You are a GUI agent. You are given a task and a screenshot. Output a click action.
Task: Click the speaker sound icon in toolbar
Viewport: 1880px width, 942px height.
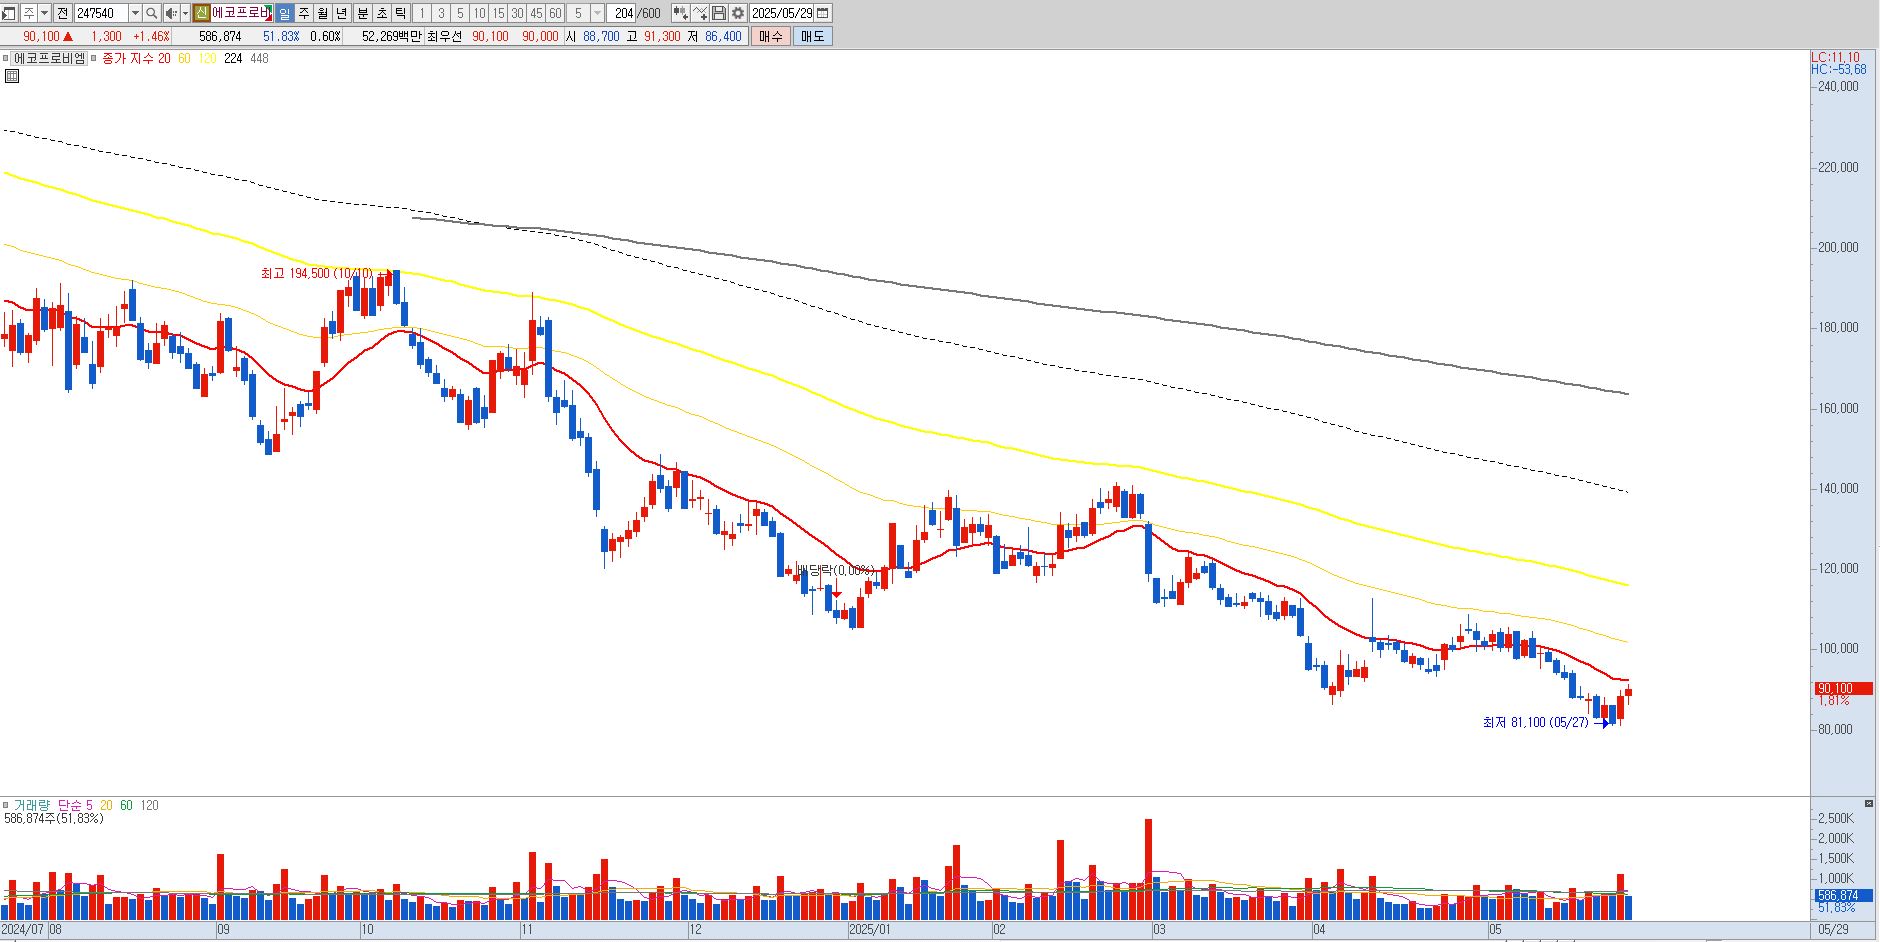(x=170, y=13)
